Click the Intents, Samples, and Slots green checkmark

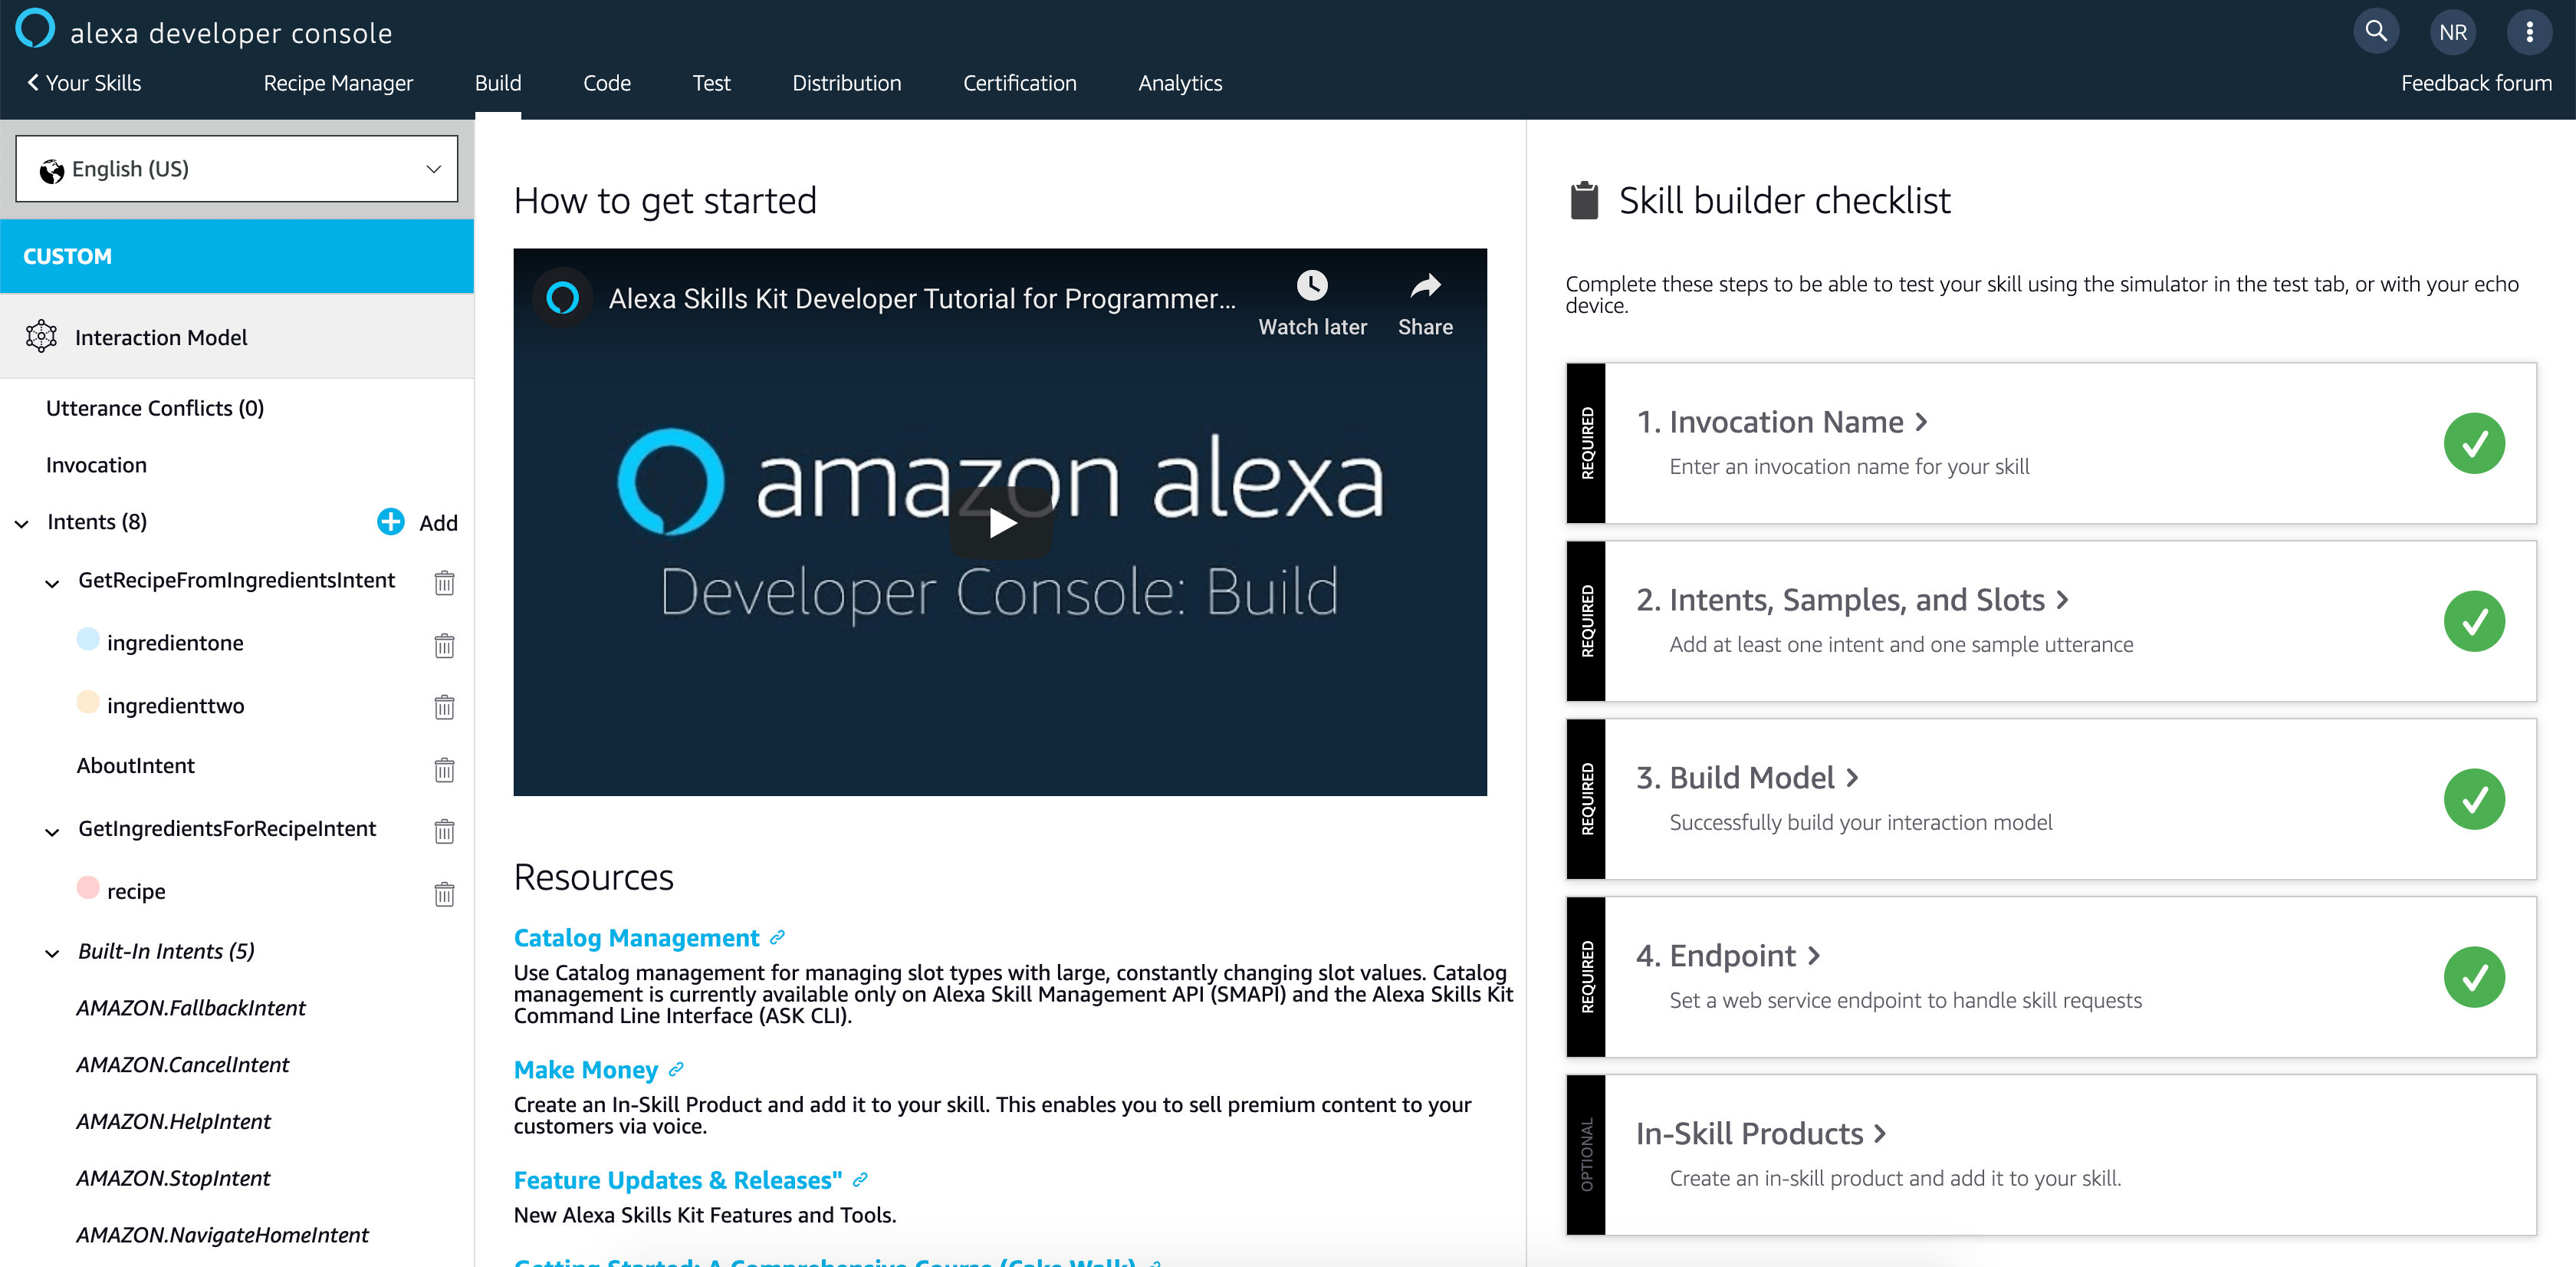[x=2474, y=621]
